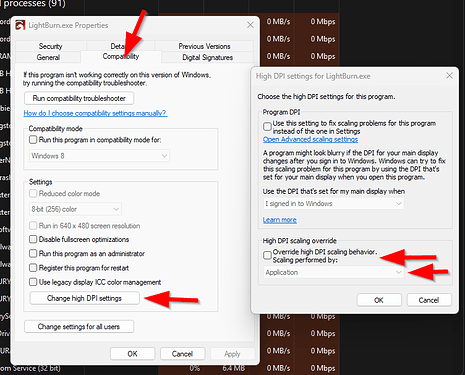
Task: Open the Application scaling dropdown
Action: pyautogui.click(x=333, y=272)
